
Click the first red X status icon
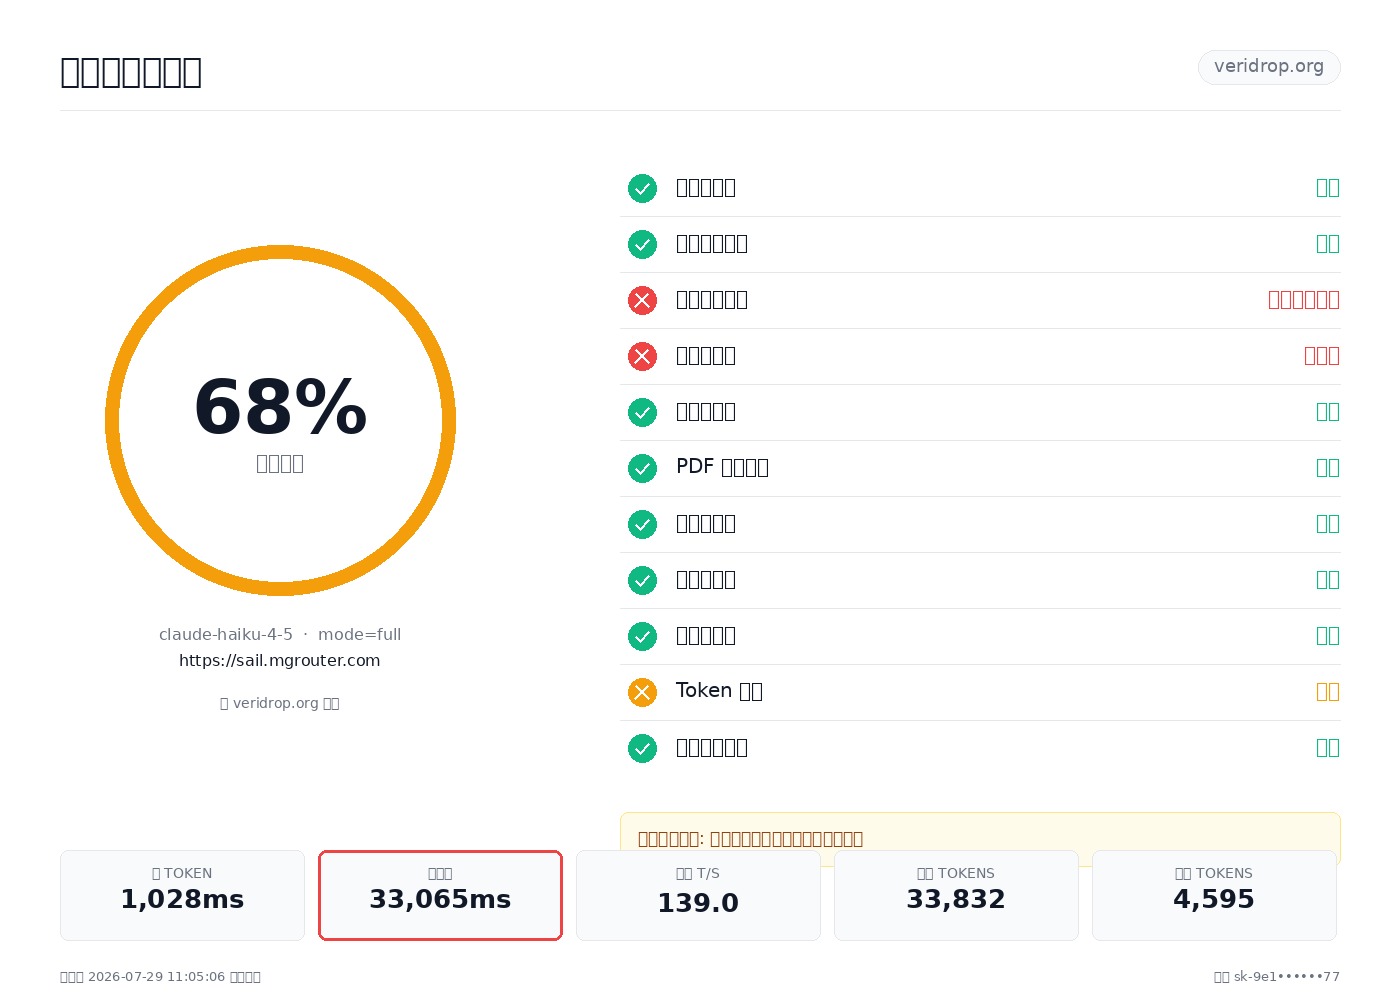tap(642, 300)
